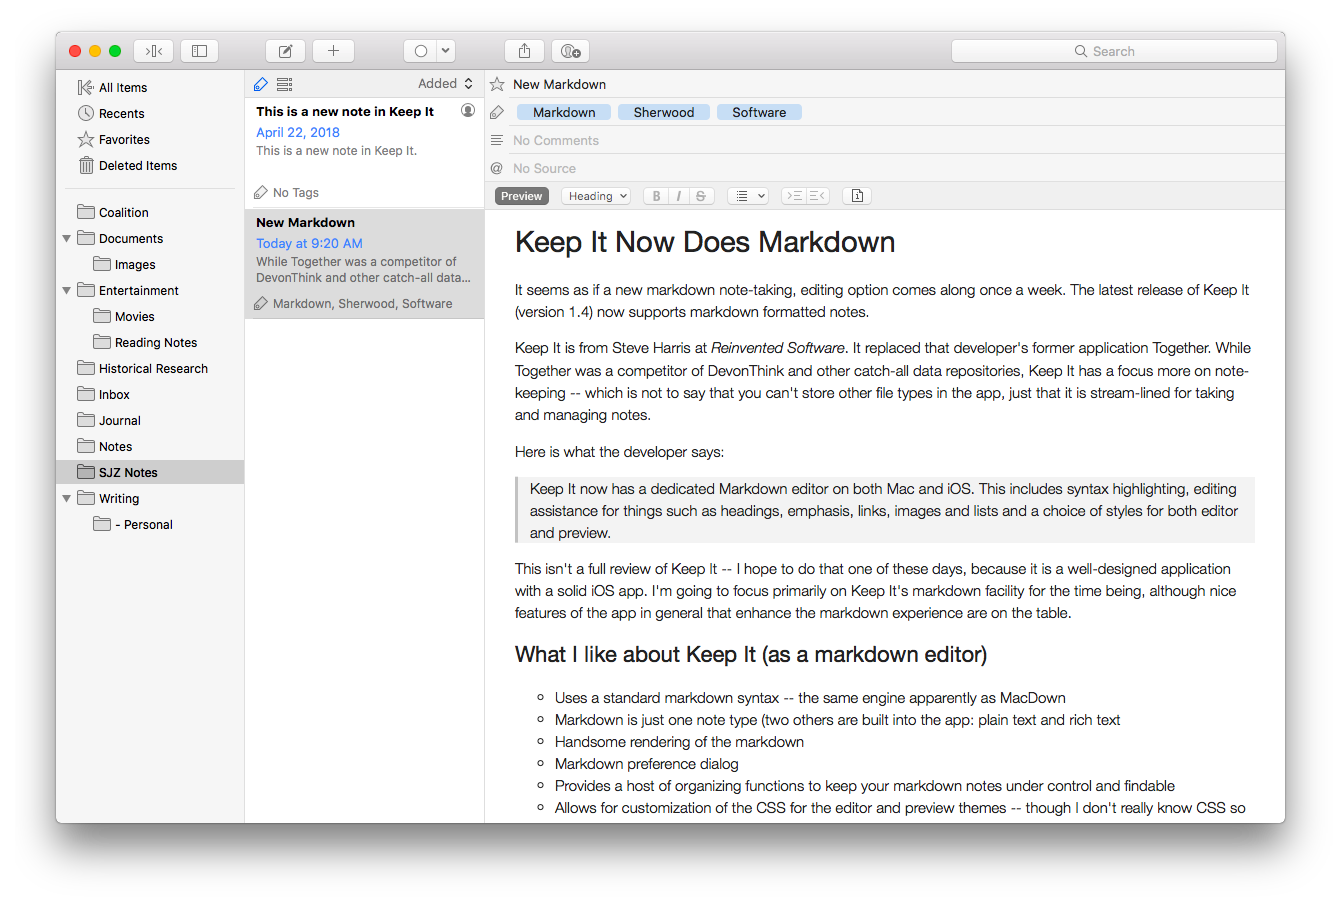Viewport: 1341px width, 903px height.
Task: Toggle the blue tag filter icon
Action: (261, 84)
